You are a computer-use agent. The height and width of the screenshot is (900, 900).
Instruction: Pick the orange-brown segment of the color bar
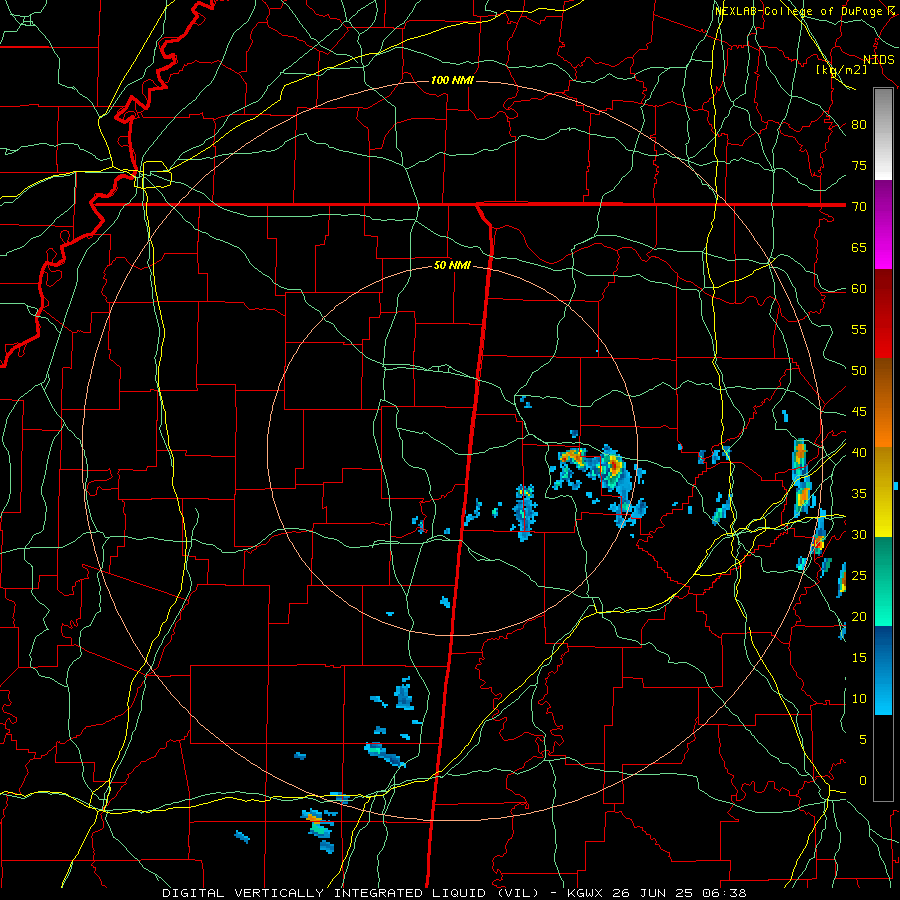(883, 403)
